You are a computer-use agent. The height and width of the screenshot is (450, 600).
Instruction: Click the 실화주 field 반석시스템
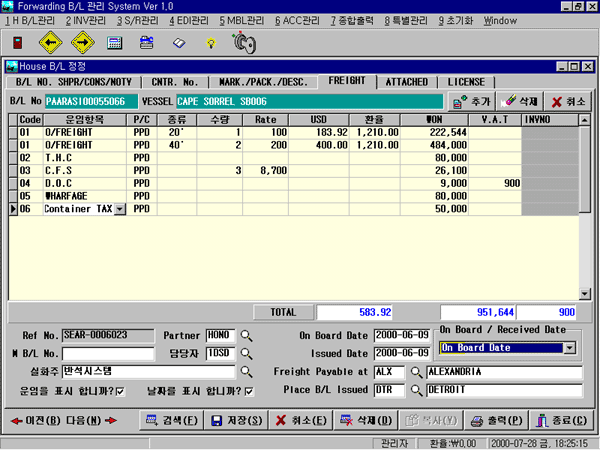[148, 372]
